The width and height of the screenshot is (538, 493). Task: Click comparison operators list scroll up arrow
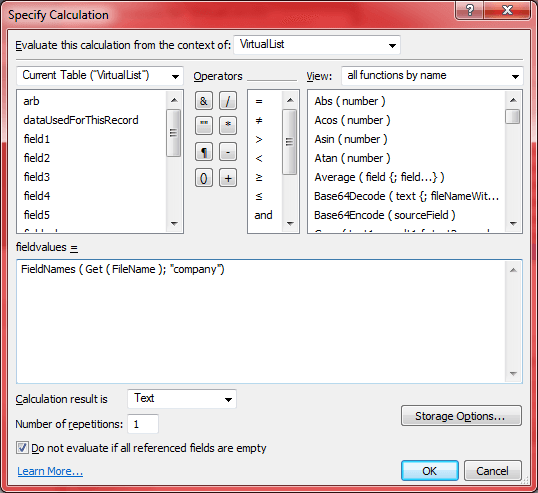[290, 100]
